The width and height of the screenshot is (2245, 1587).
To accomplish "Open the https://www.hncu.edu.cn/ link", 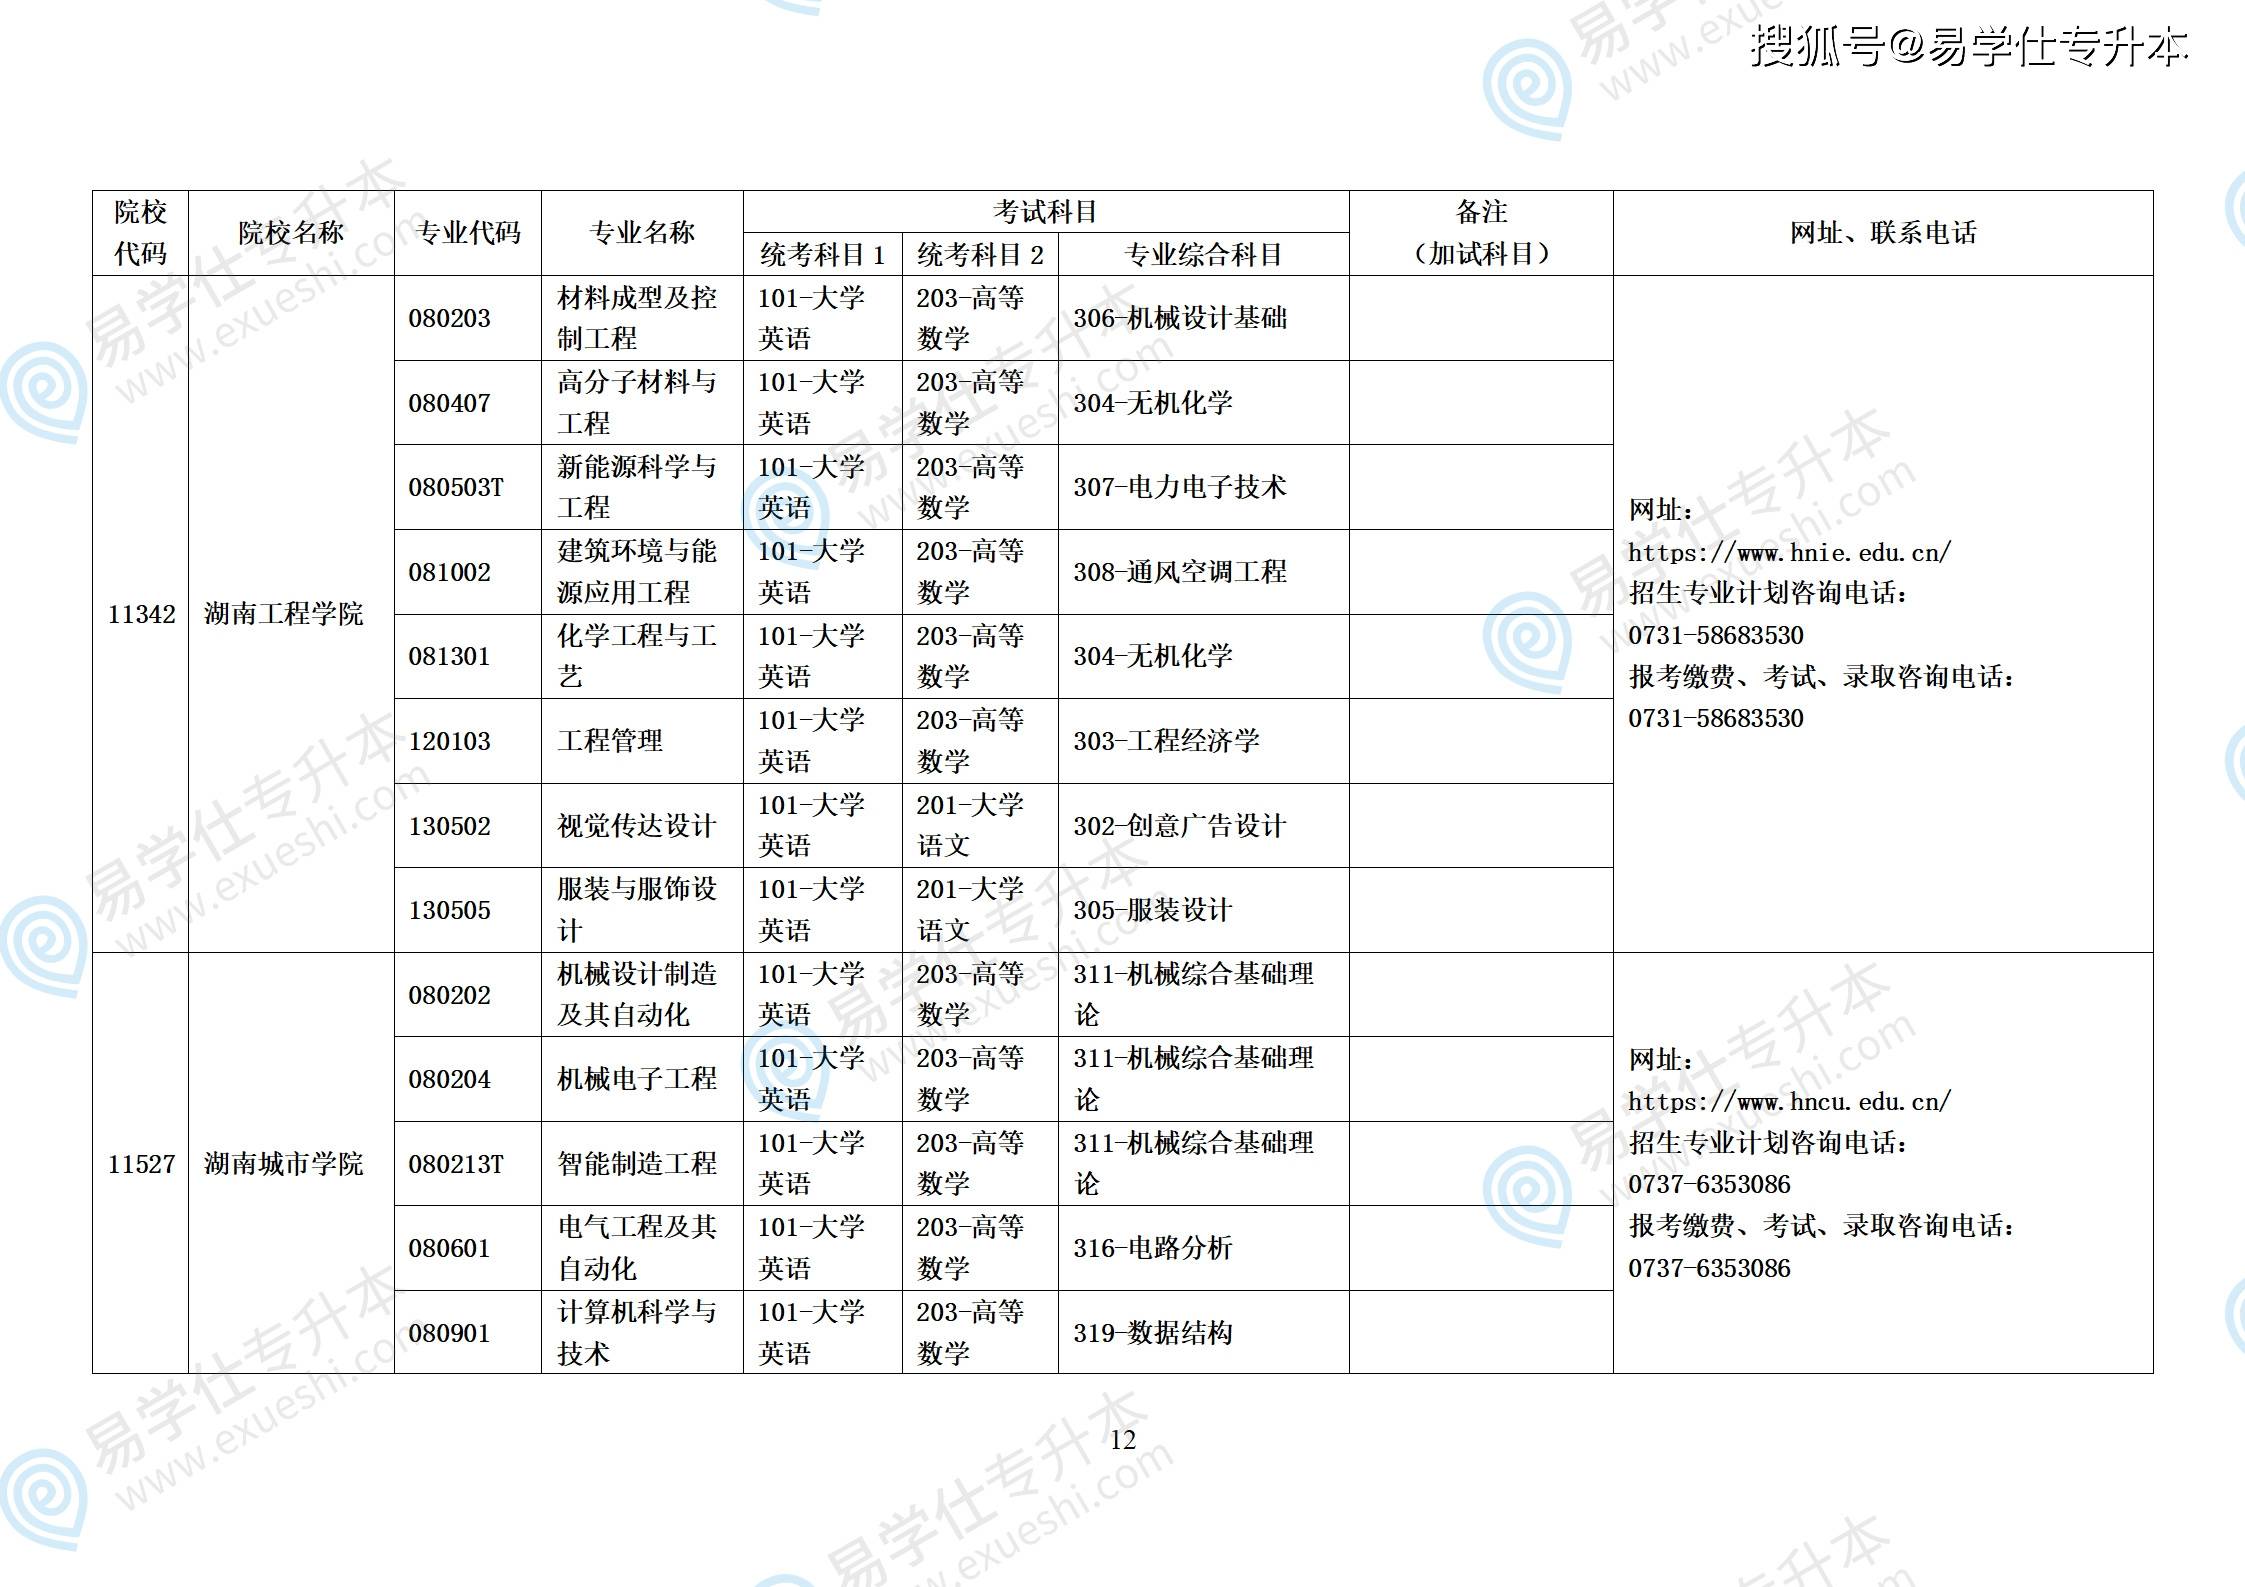I will click(1789, 1102).
